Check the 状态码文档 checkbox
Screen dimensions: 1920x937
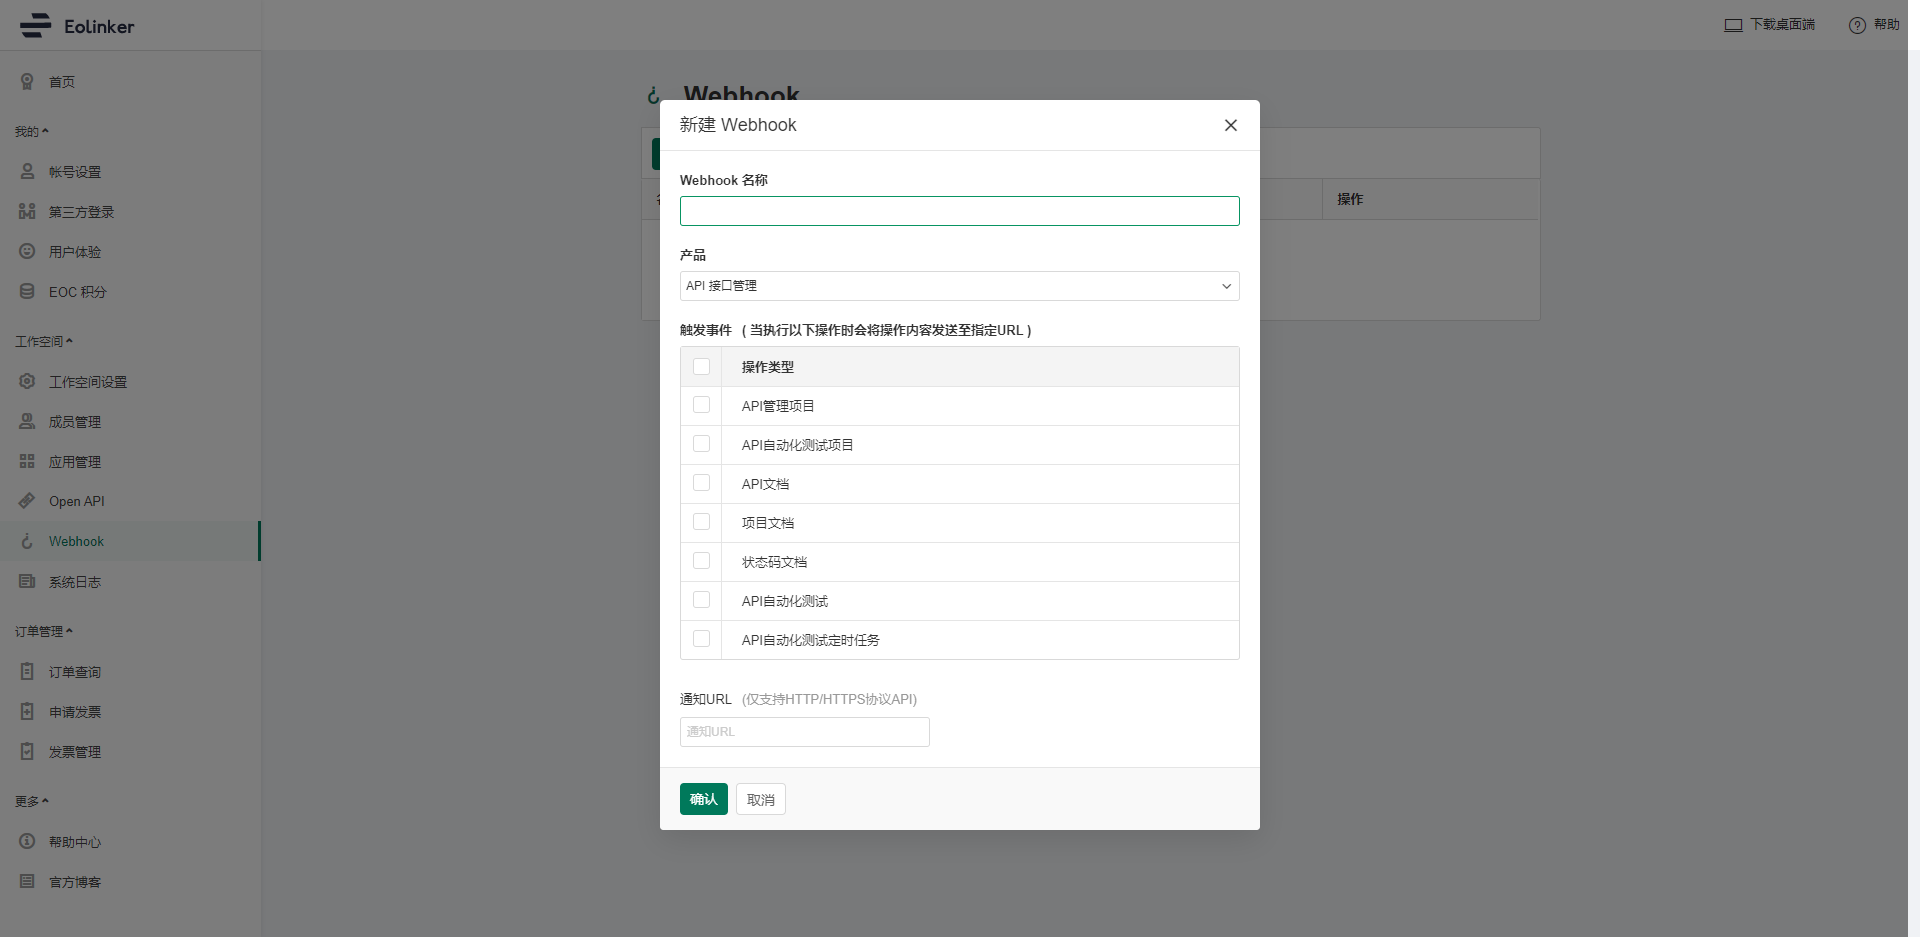point(701,561)
